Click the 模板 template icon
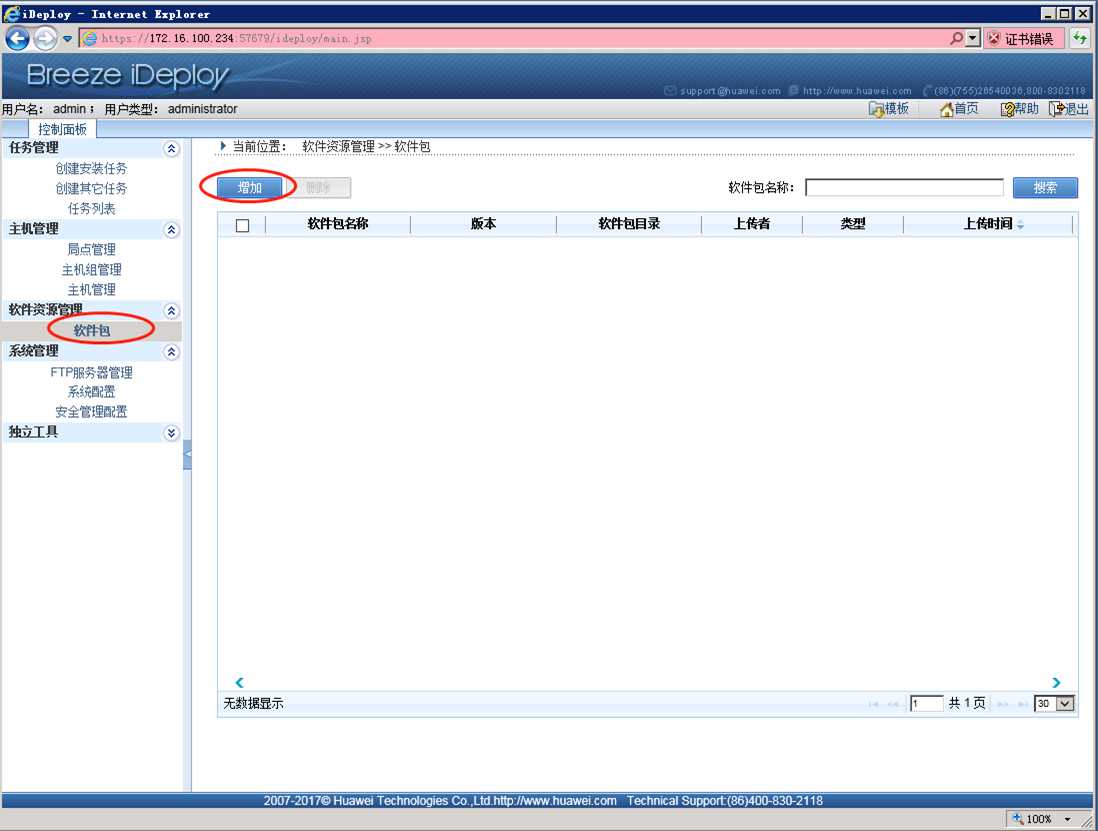The width and height of the screenshot is (1098, 831). coord(876,109)
